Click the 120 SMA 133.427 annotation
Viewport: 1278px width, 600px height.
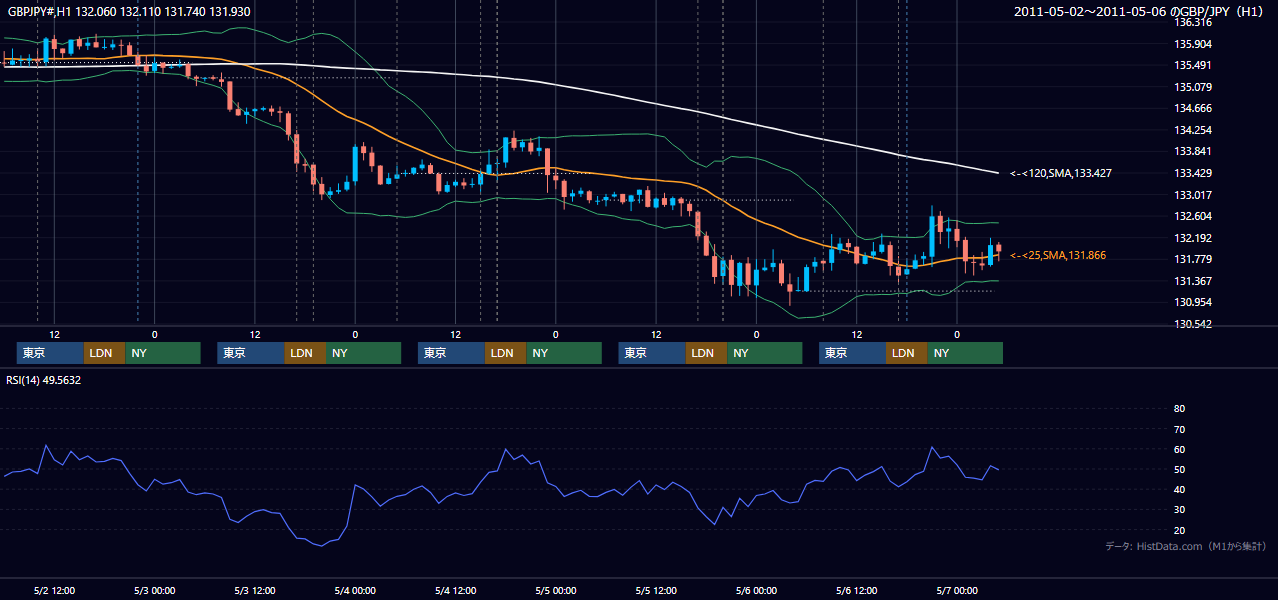[1060, 173]
